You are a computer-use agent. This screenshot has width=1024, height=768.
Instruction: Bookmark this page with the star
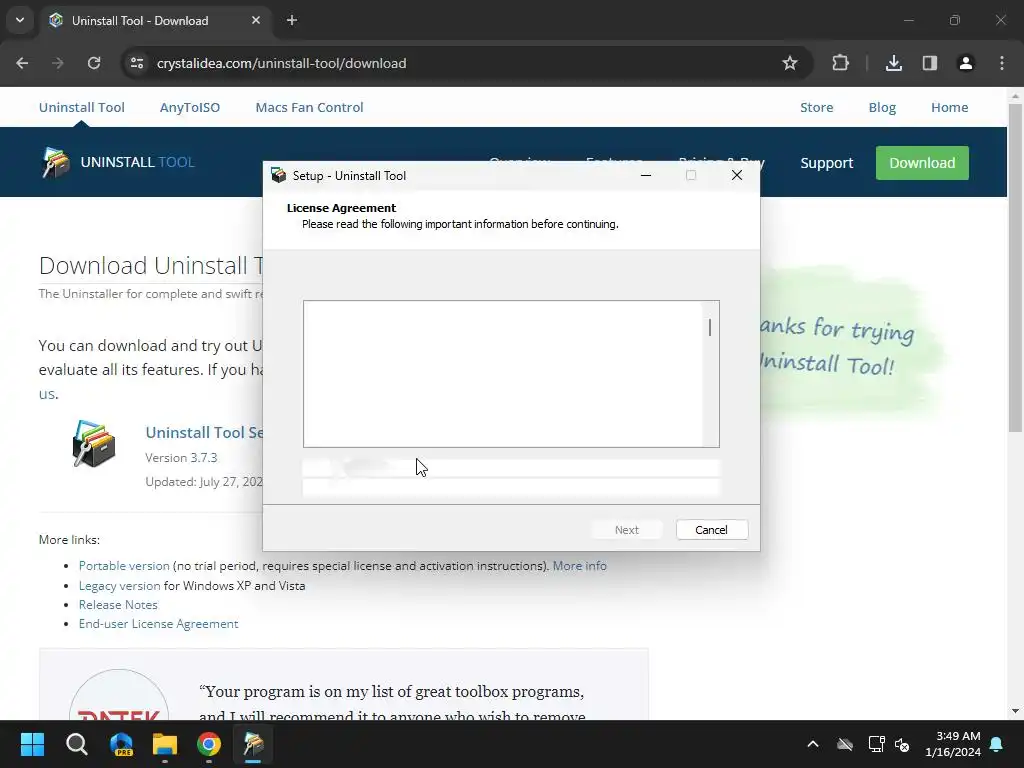pos(790,63)
